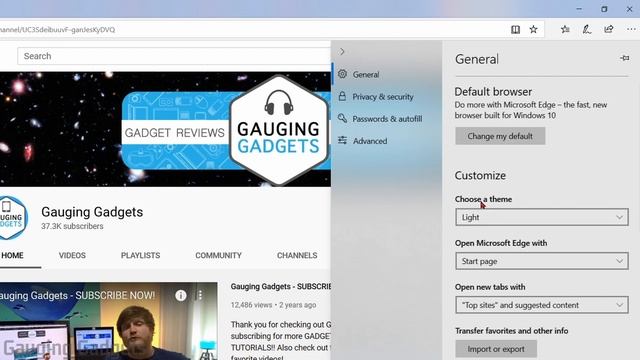
Task: Open video info icon on player
Action: (x=181, y=295)
